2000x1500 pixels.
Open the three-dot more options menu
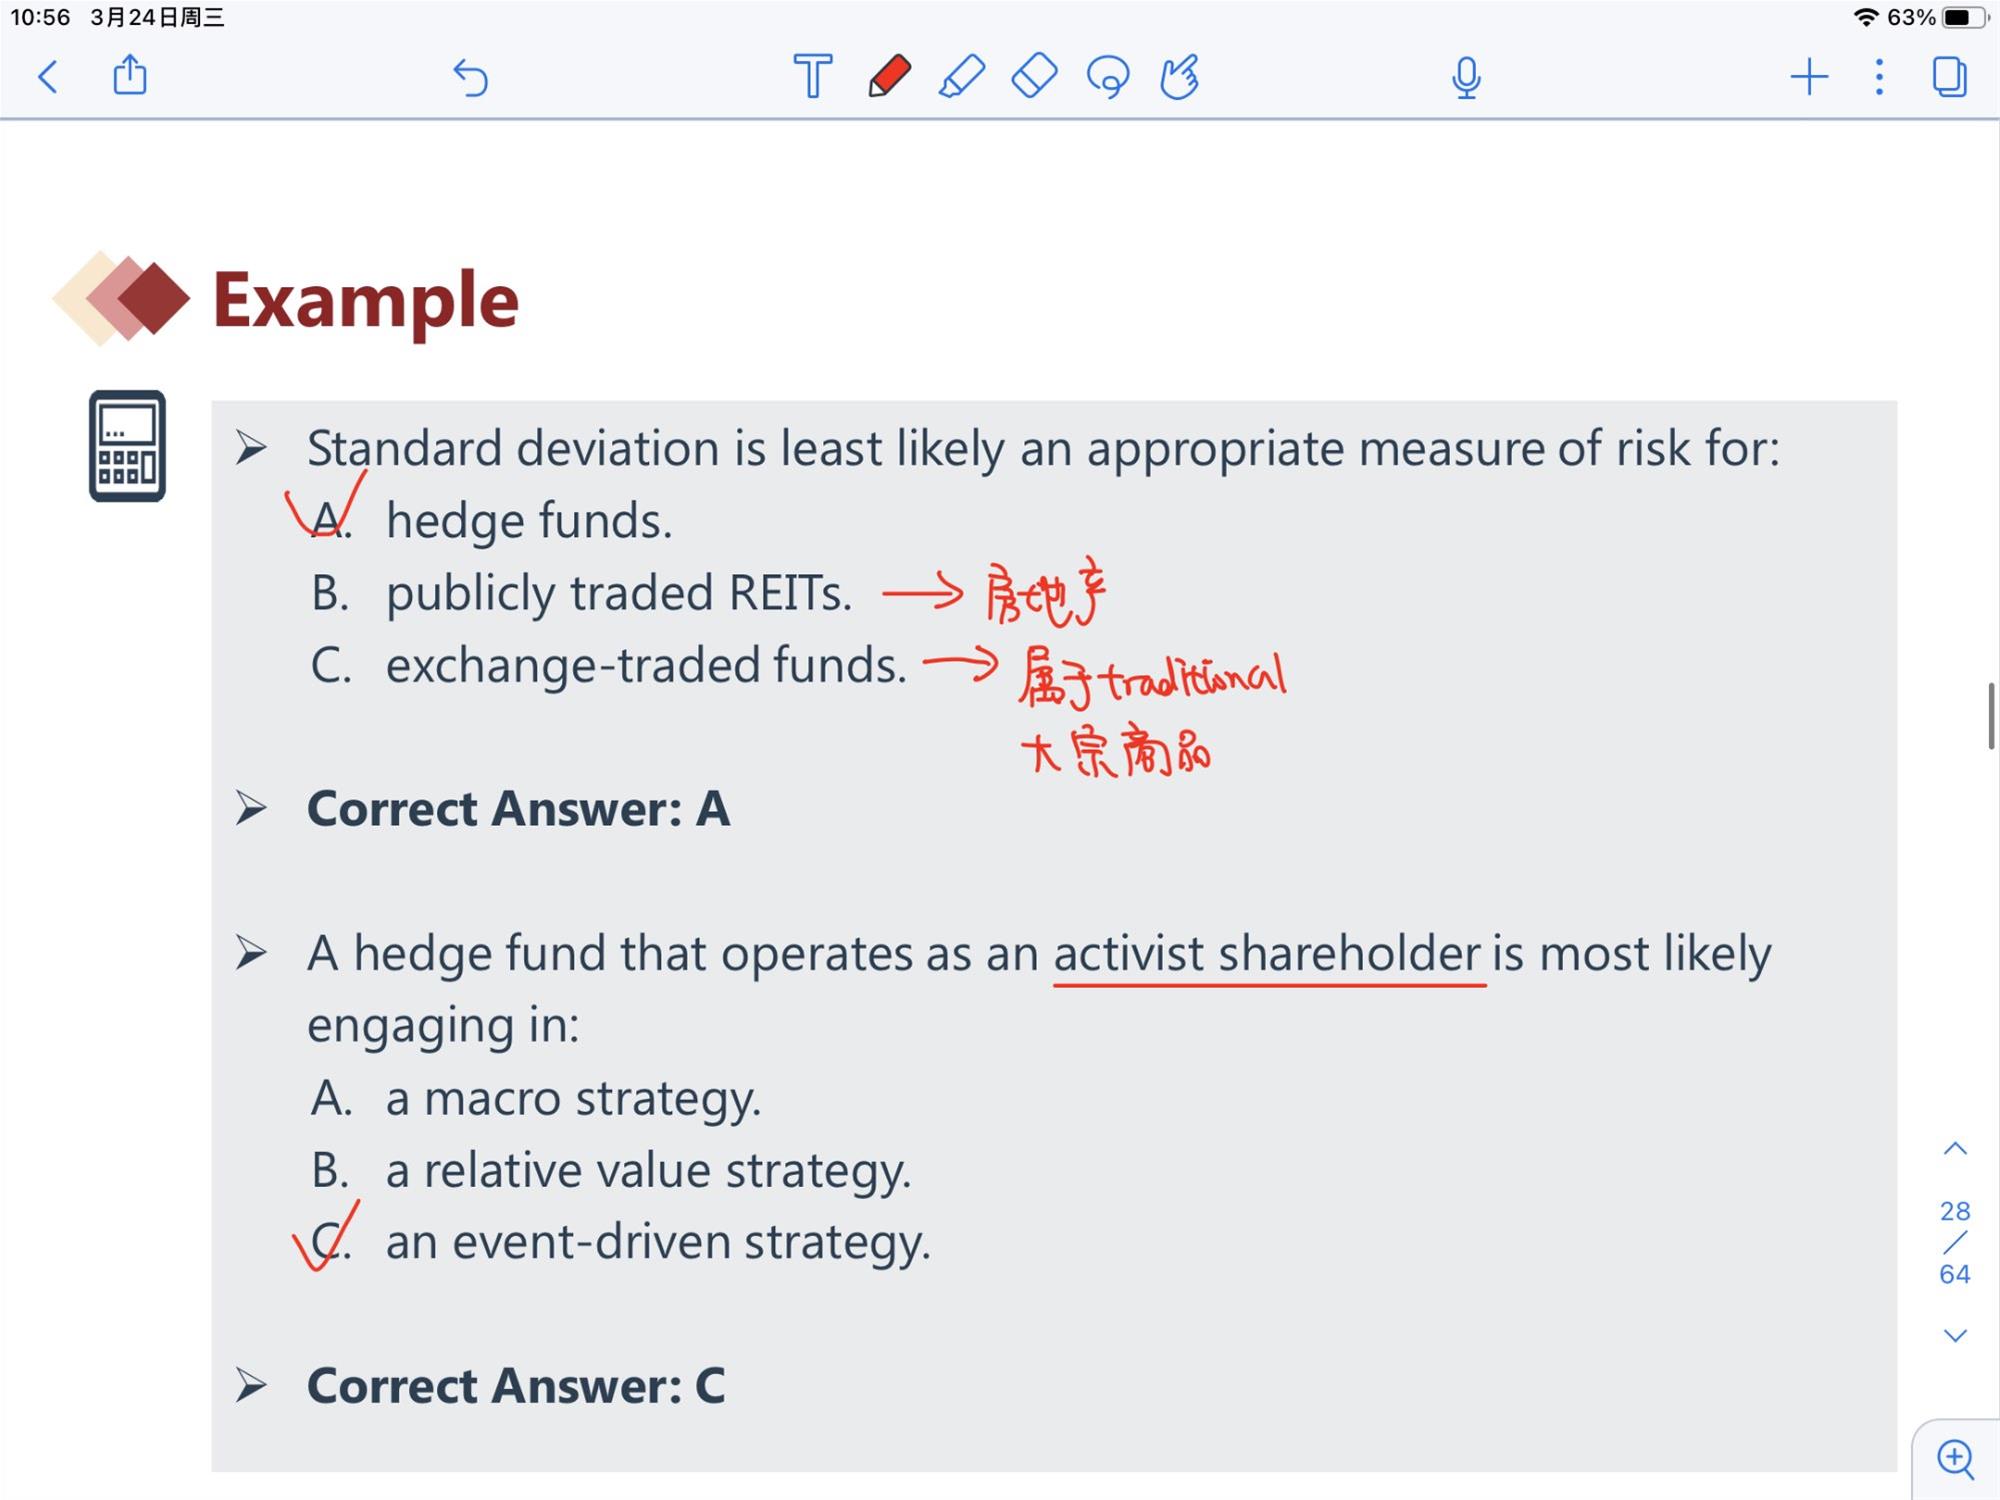(x=1880, y=77)
